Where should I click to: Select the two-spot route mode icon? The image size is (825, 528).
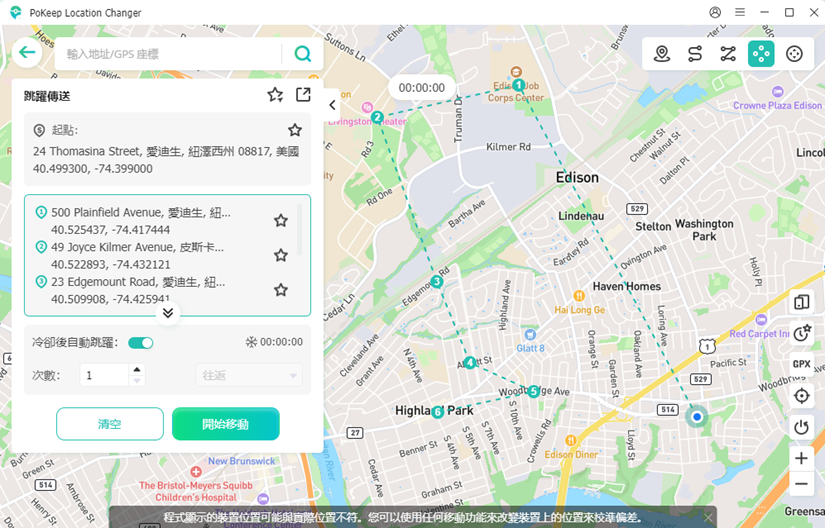(695, 54)
